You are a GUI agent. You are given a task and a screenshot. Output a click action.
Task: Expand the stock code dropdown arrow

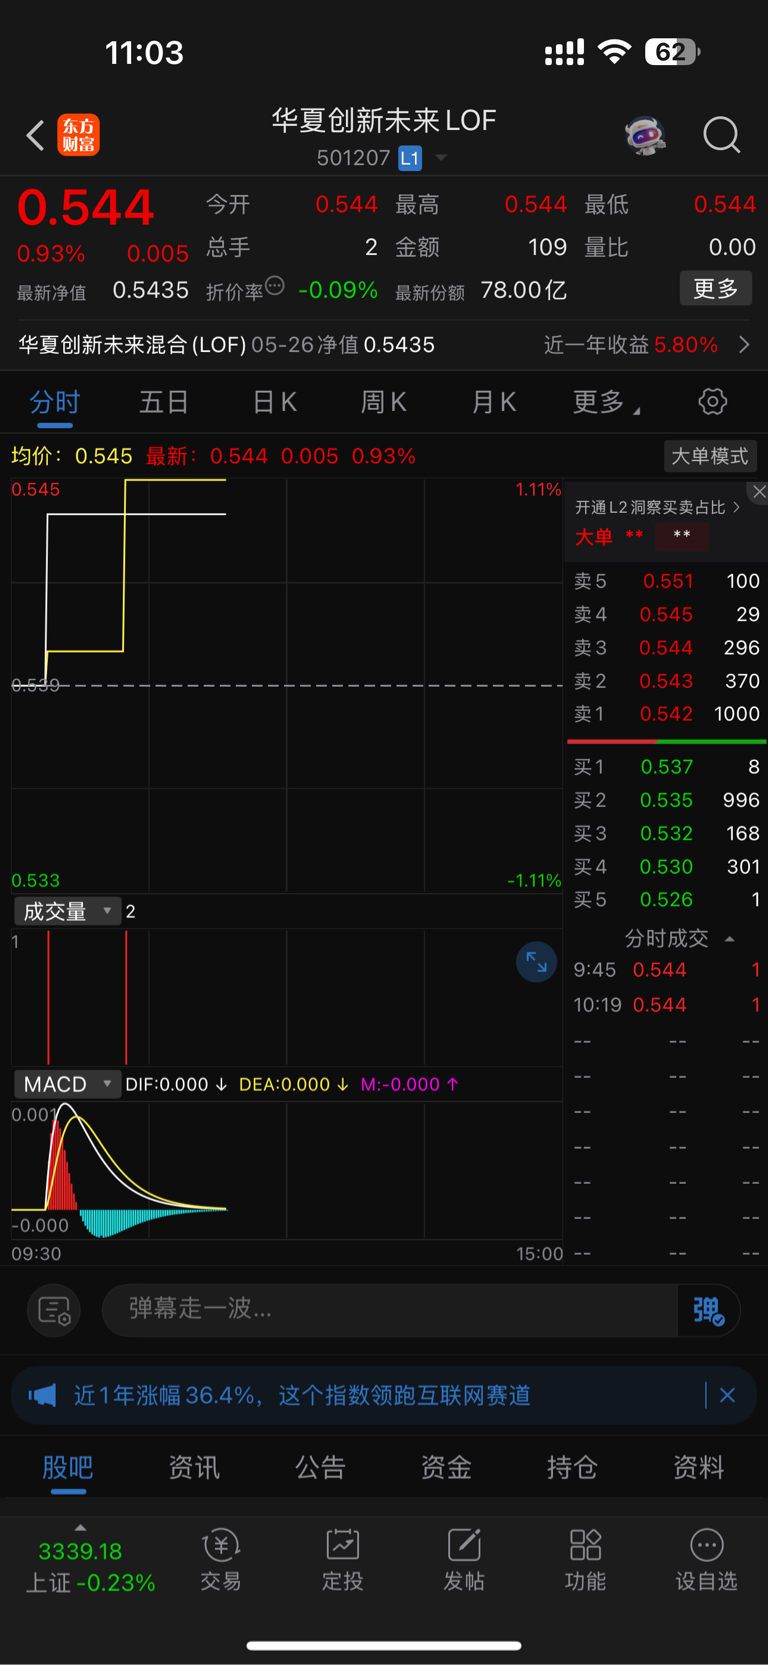tap(440, 158)
